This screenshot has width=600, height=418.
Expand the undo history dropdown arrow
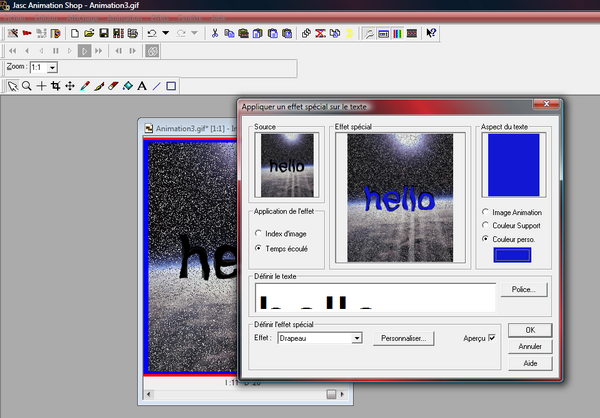click(166, 33)
